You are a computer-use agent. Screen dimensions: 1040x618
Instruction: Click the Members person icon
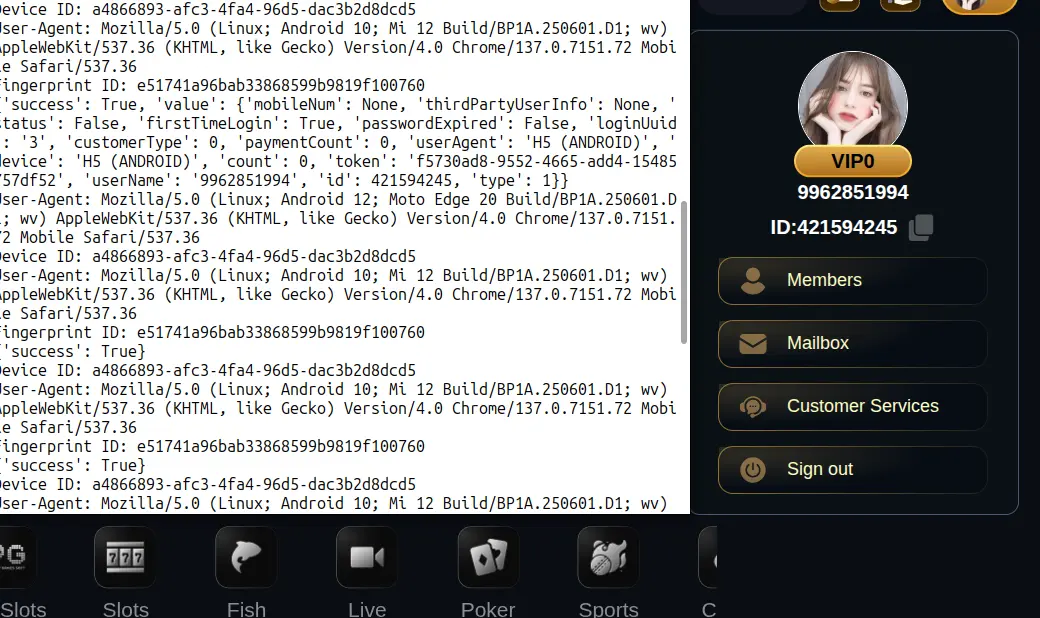pos(753,280)
